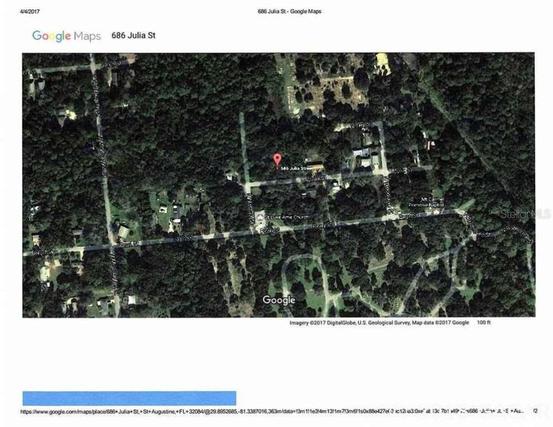Click the Stellar MLS watermark on map
Screen dimensions: 553x427
click(x=525, y=214)
